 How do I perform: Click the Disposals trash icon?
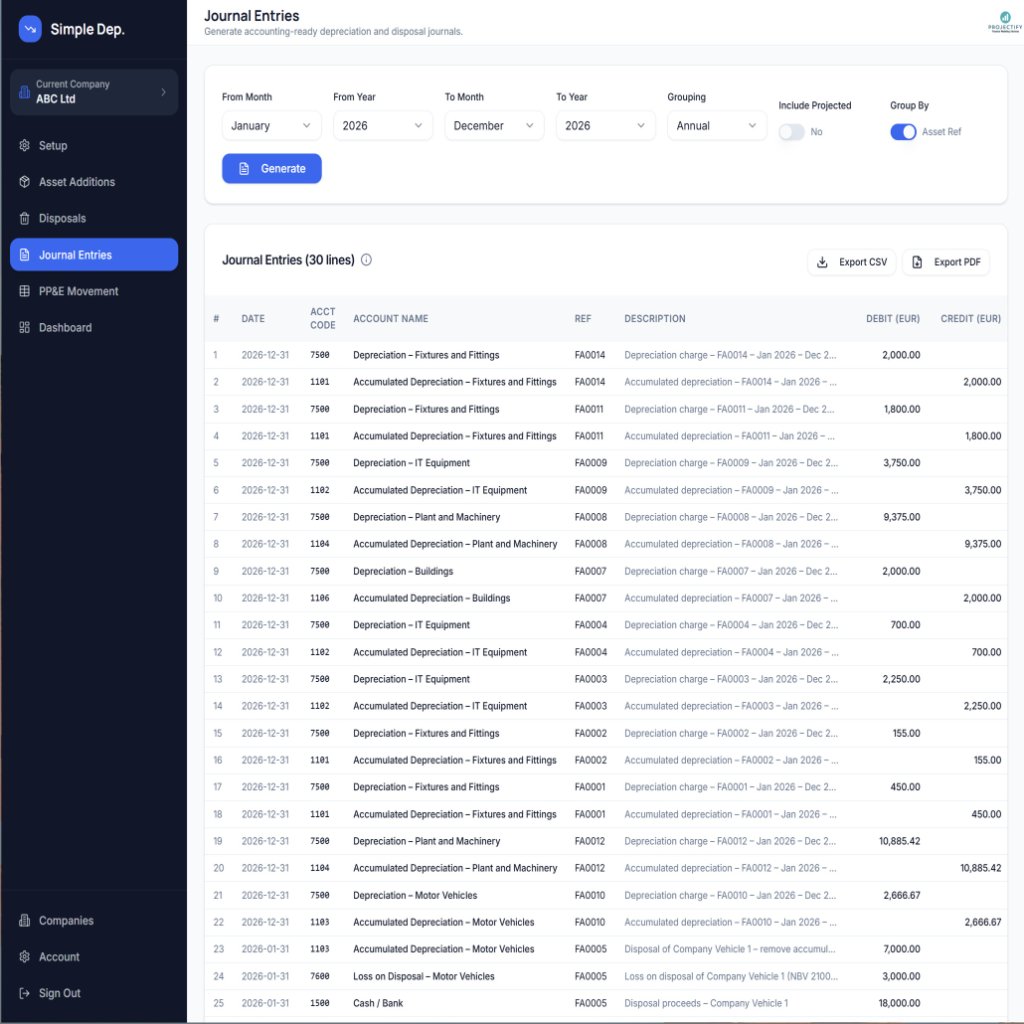(24, 219)
